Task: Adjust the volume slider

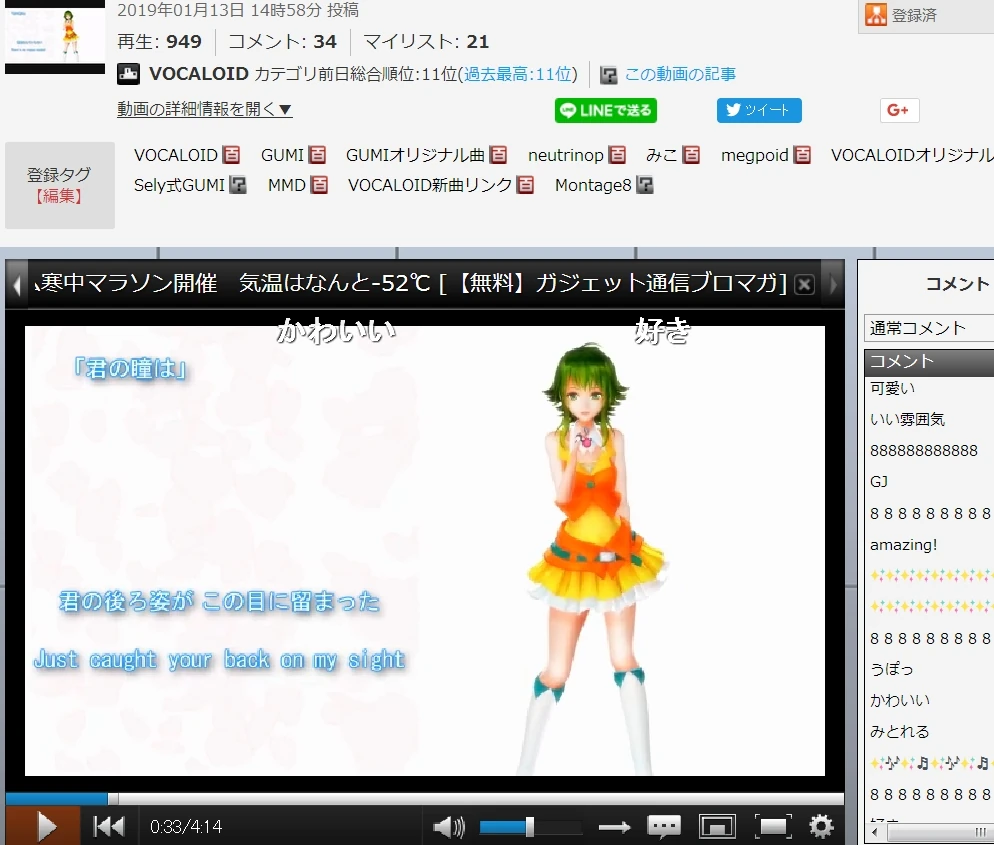Action: point(530,827)
